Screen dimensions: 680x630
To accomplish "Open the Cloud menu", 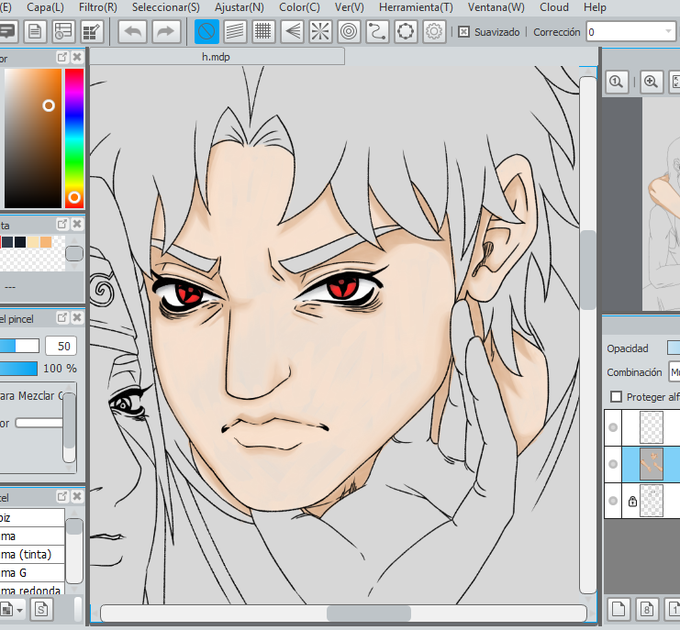I will click(554, 7).
